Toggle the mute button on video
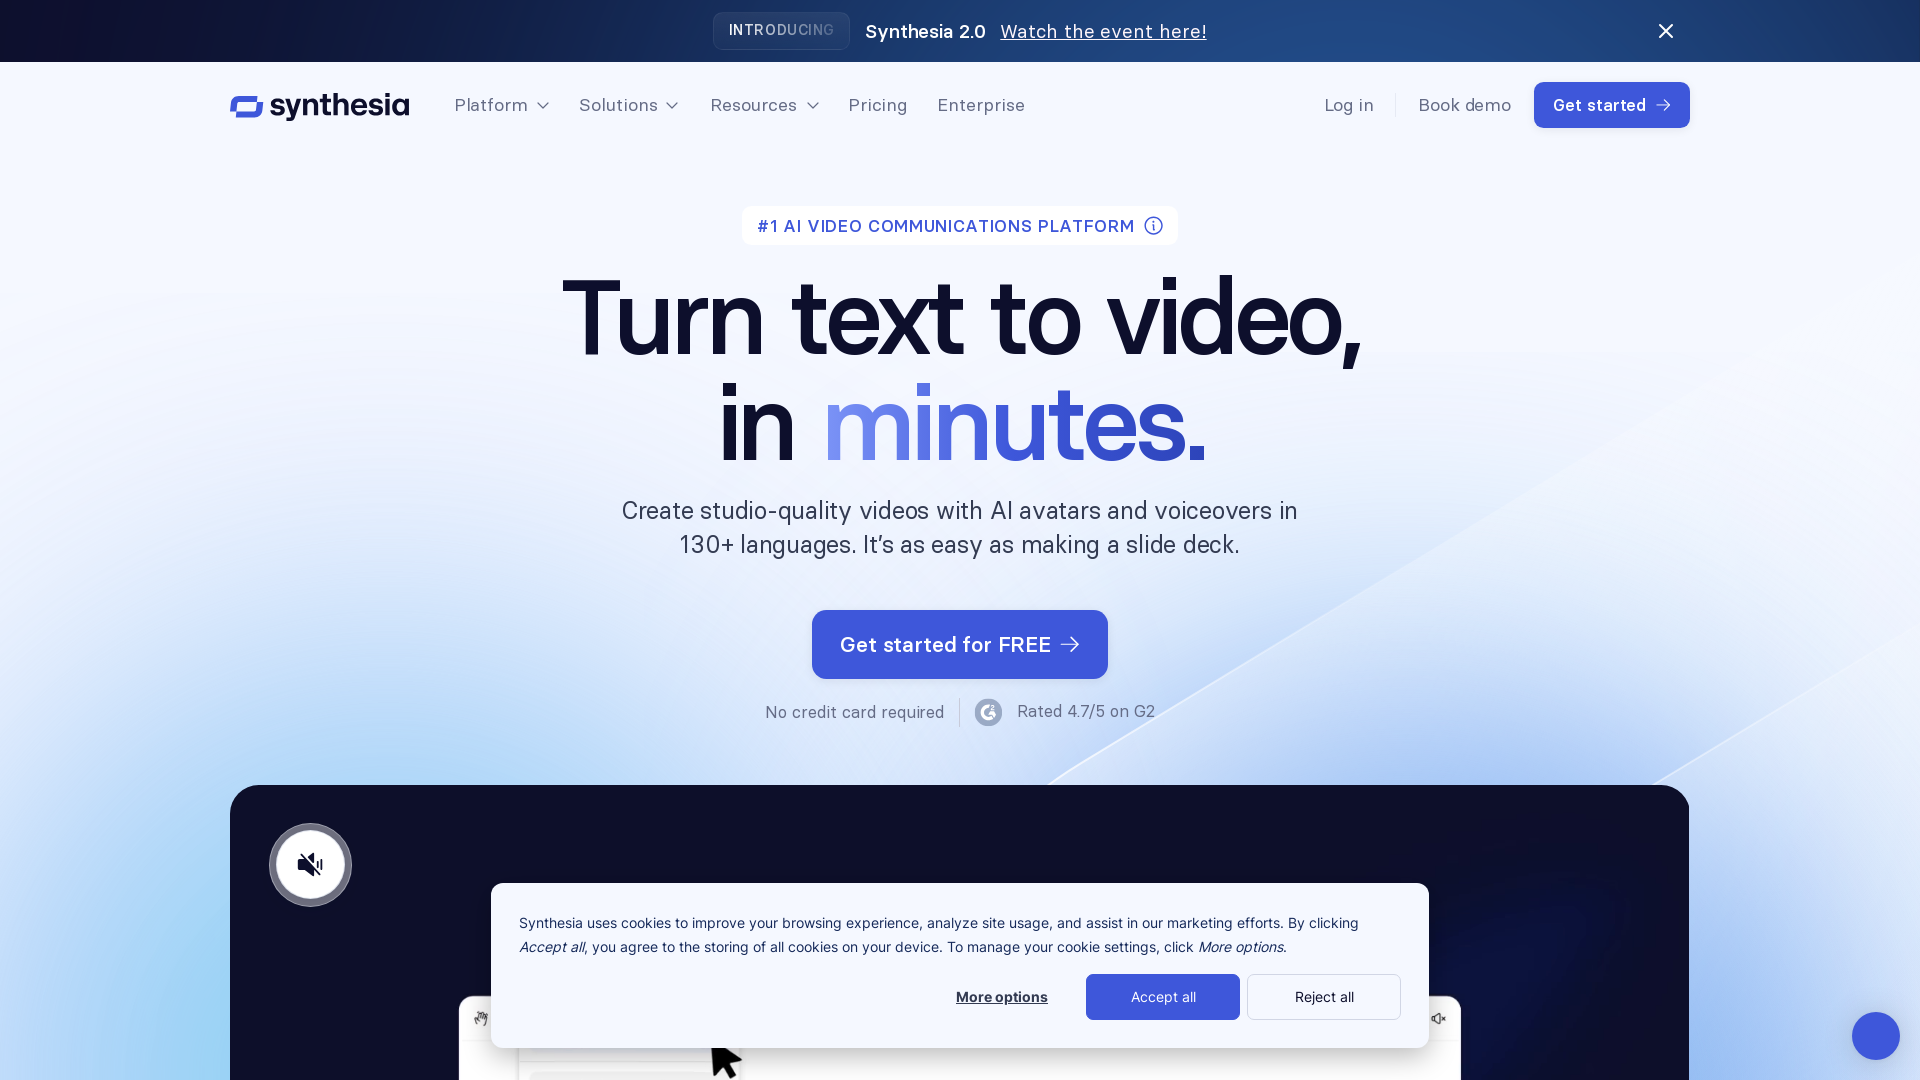 309,864
